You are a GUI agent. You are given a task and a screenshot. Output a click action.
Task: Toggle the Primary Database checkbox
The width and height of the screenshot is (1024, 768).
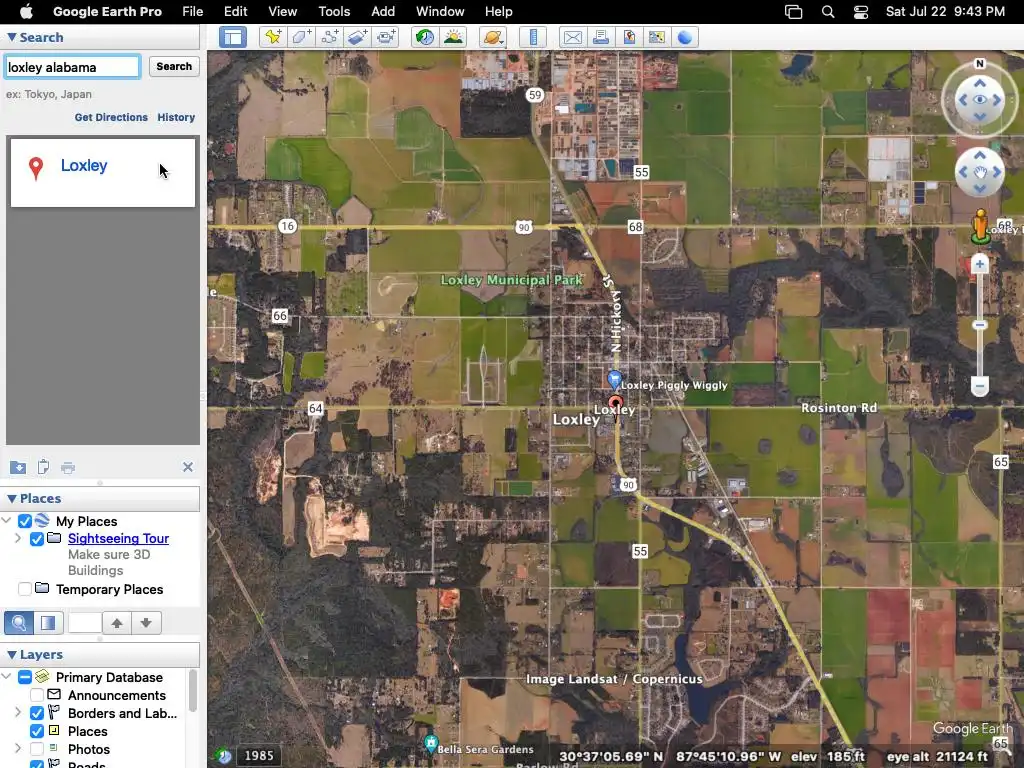pyautogui.click(x=25, y=677)
